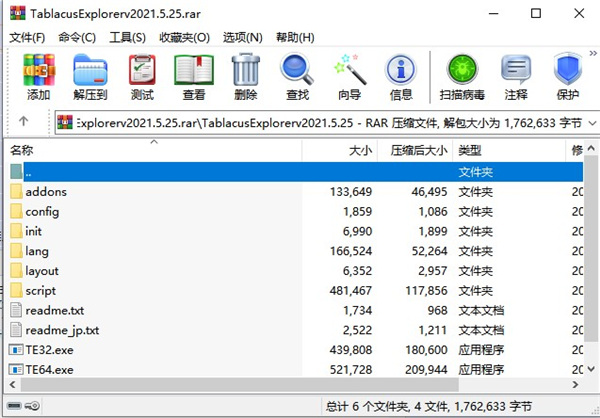
Task: Open the 命令(C) menu
Action: [77, 38]
